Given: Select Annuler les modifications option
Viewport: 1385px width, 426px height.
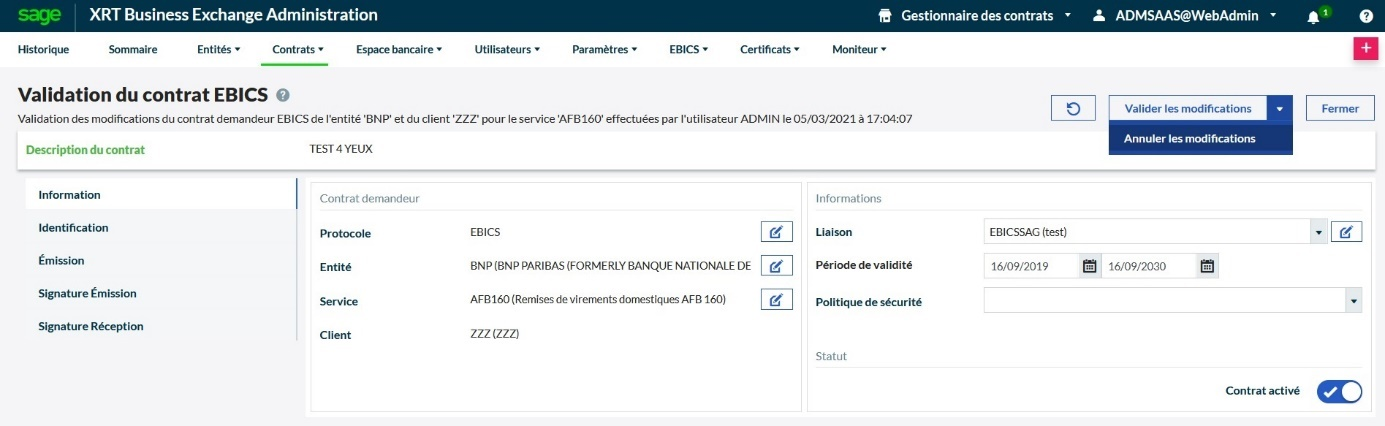Looking at the screenshot, I should point(1189,139).
